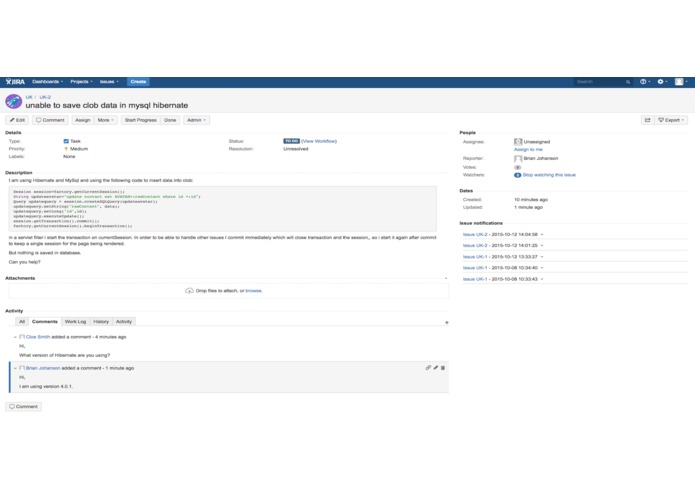
Task: Click Stop watching this issue link
Action: 549,175
